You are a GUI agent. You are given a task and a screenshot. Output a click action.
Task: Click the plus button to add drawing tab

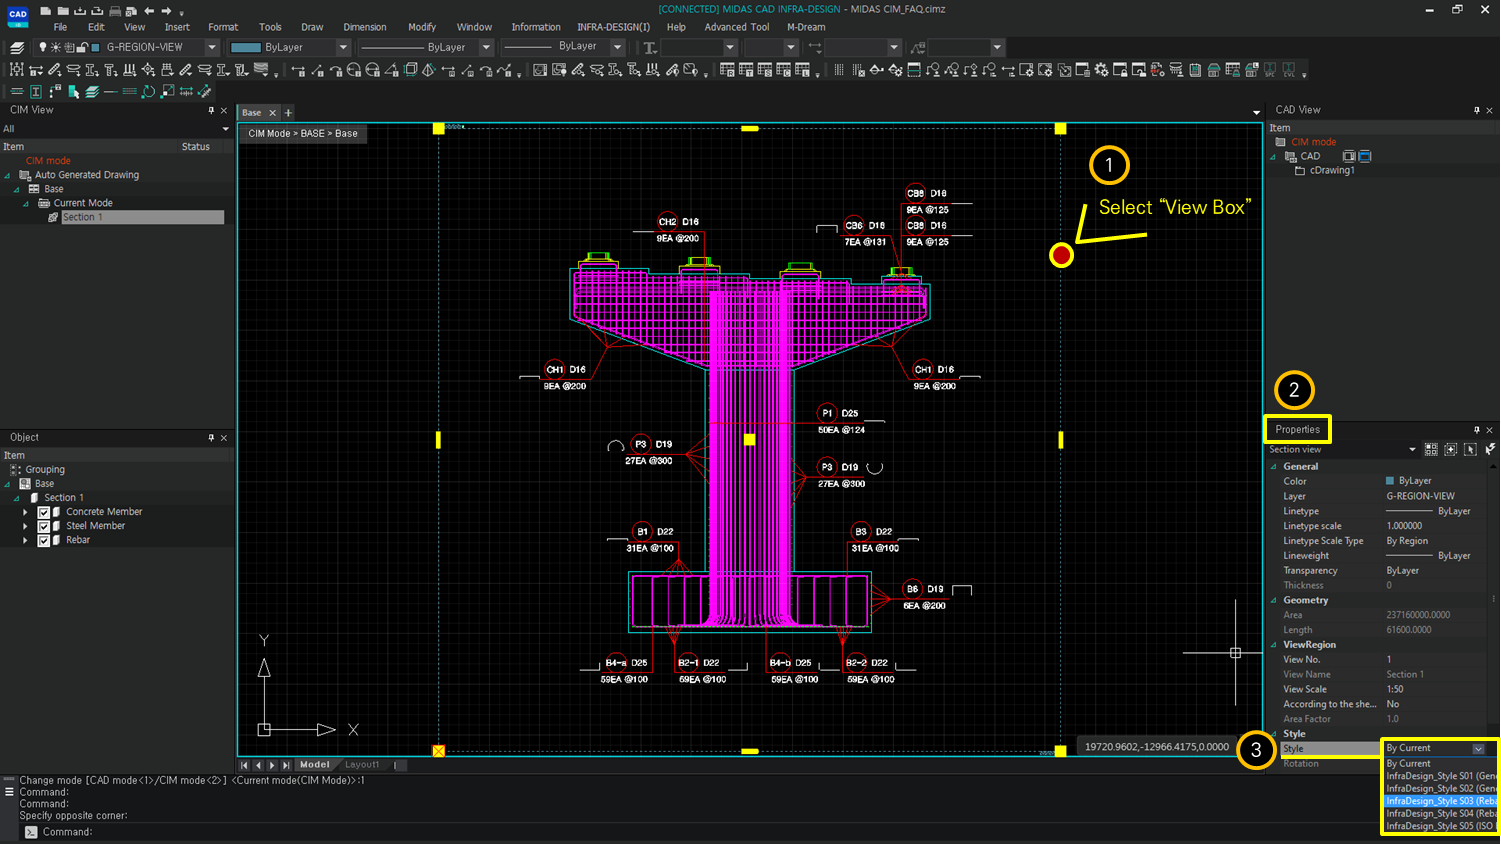point(288,112)
